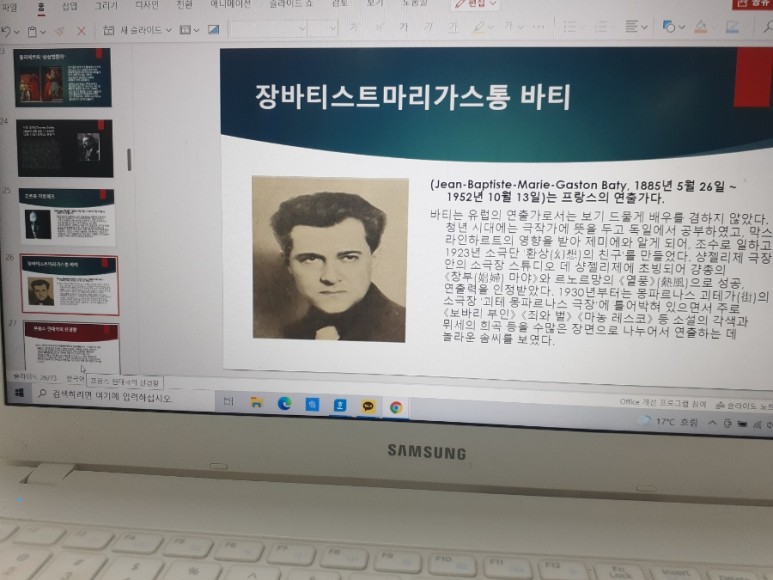Click the portrait photo on the slide
Screen dimensions: 773x580
point(329,259)
